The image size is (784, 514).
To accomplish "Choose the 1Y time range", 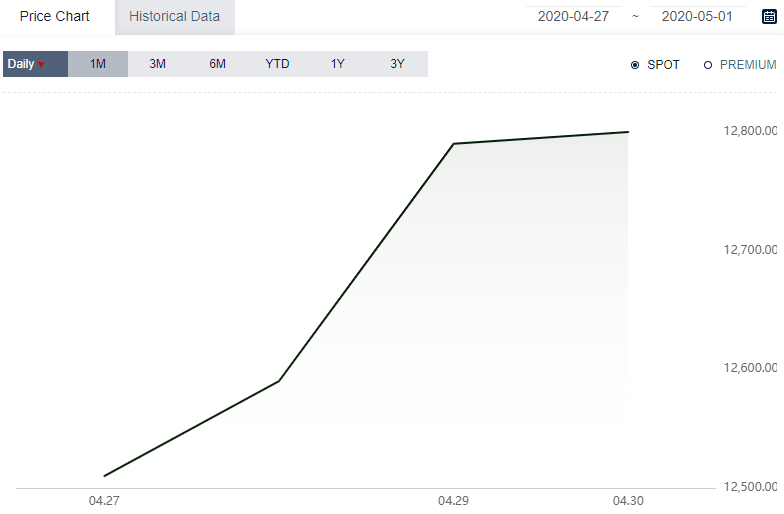I will pyautogui.click(x=338, y=64).
